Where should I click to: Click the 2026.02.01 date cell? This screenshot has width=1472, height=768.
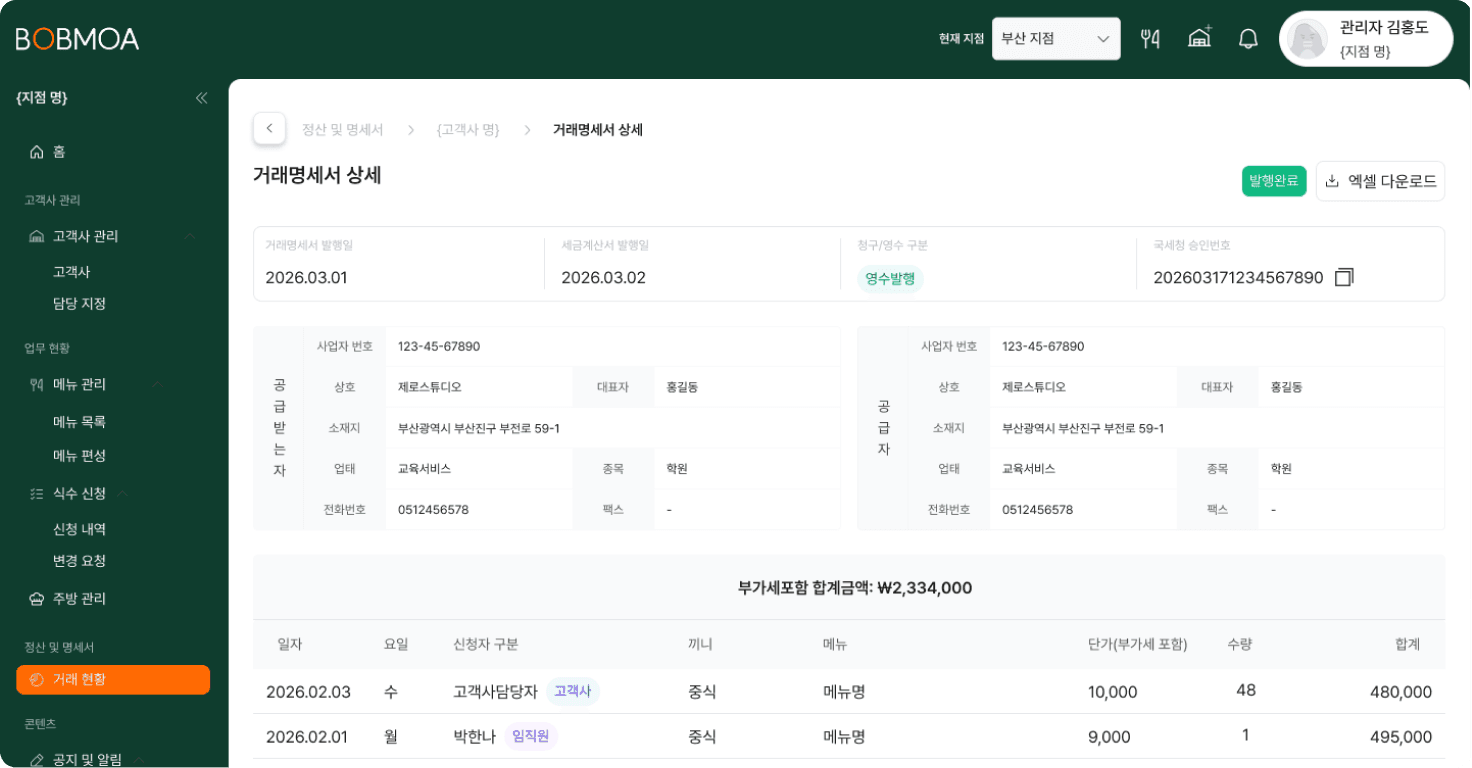pyautogui.click(x=307, y=737)
